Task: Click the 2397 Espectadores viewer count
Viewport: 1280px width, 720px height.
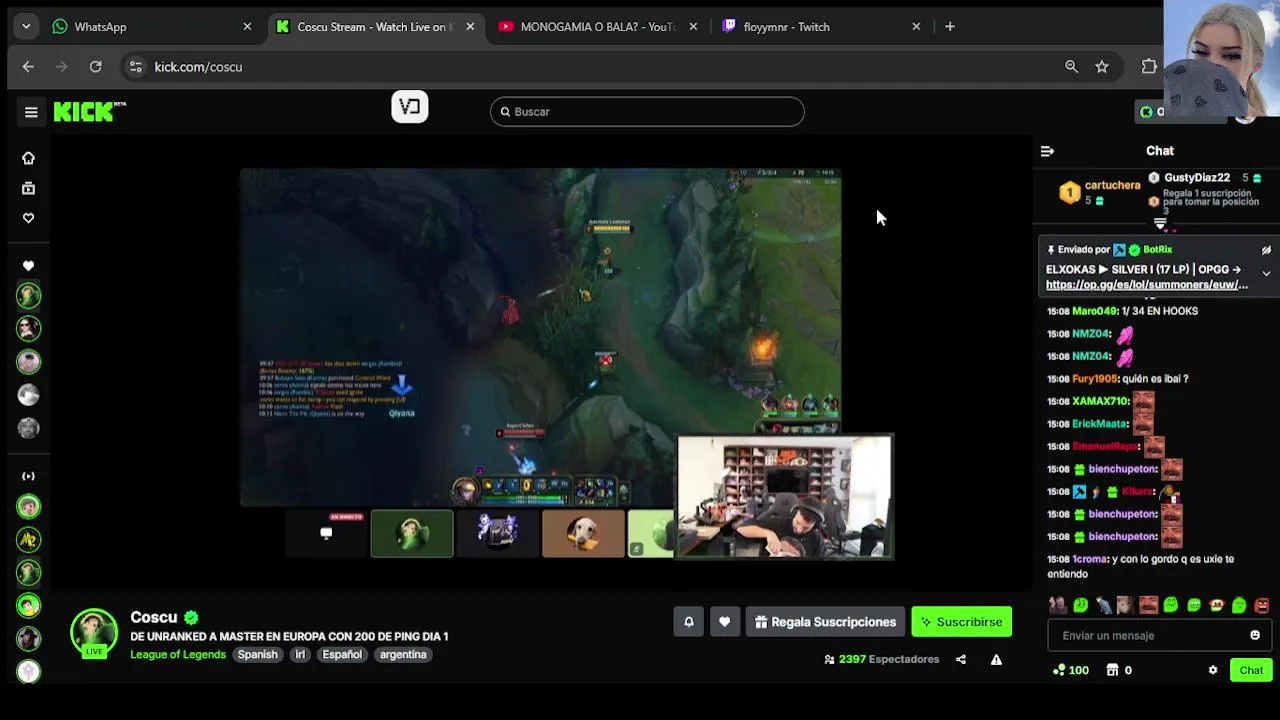Action: [x=882, y=660]
